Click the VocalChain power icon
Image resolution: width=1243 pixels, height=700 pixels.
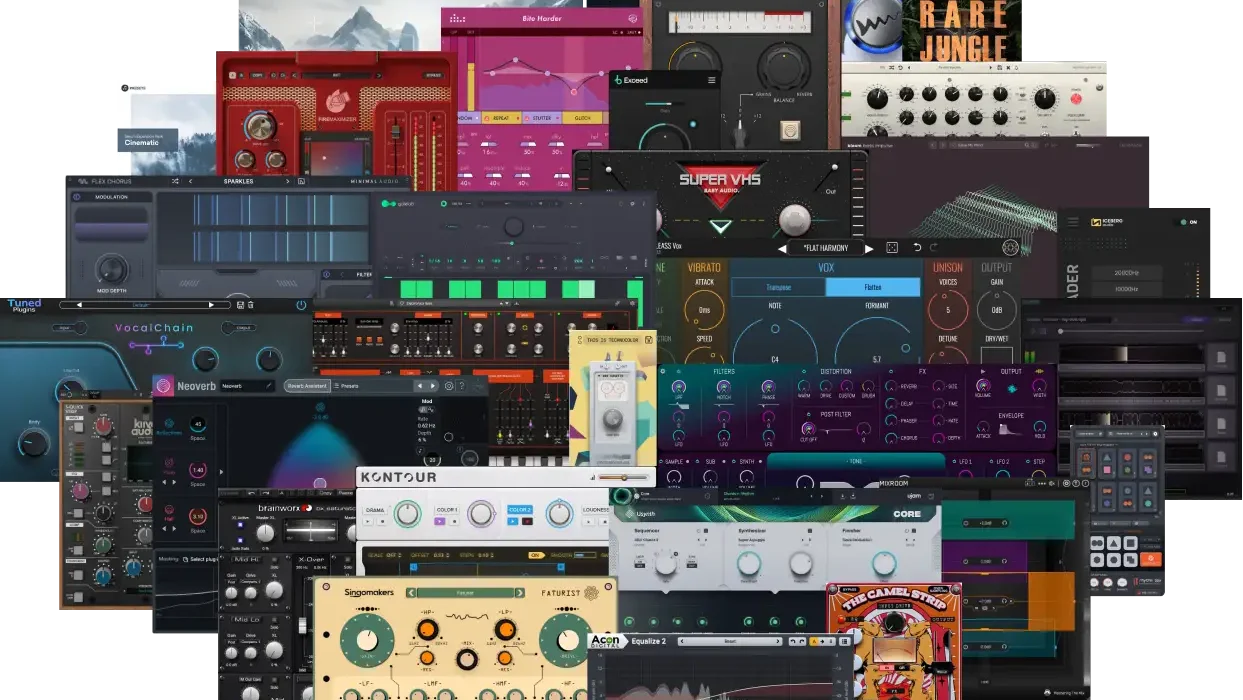click(301, 305)
